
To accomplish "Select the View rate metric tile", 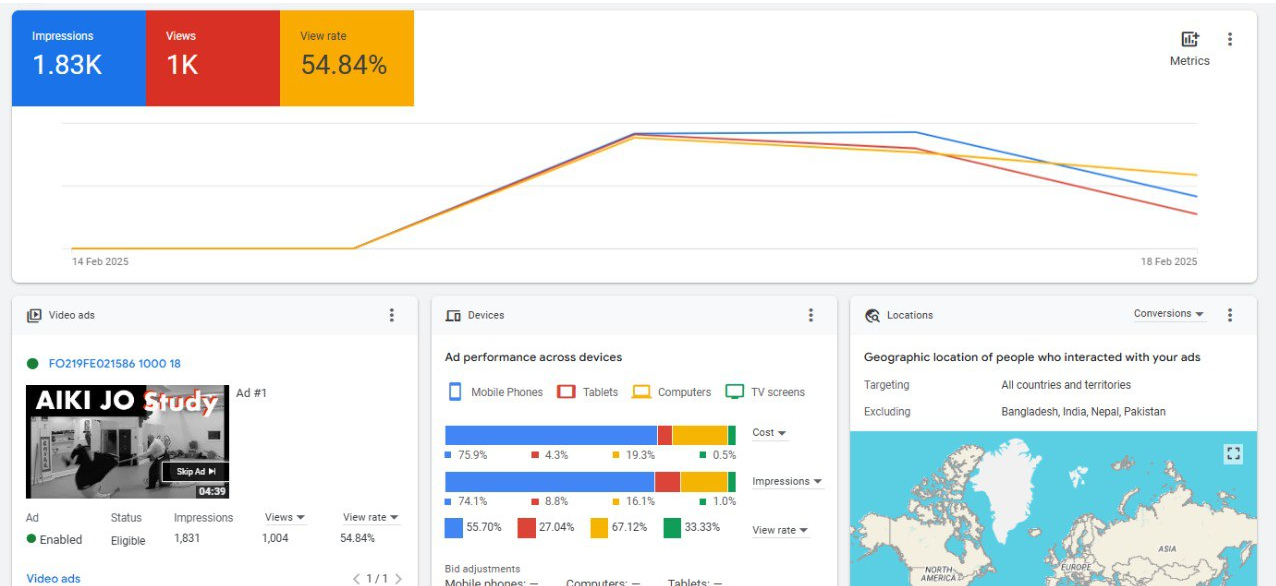I will [346, 58].
